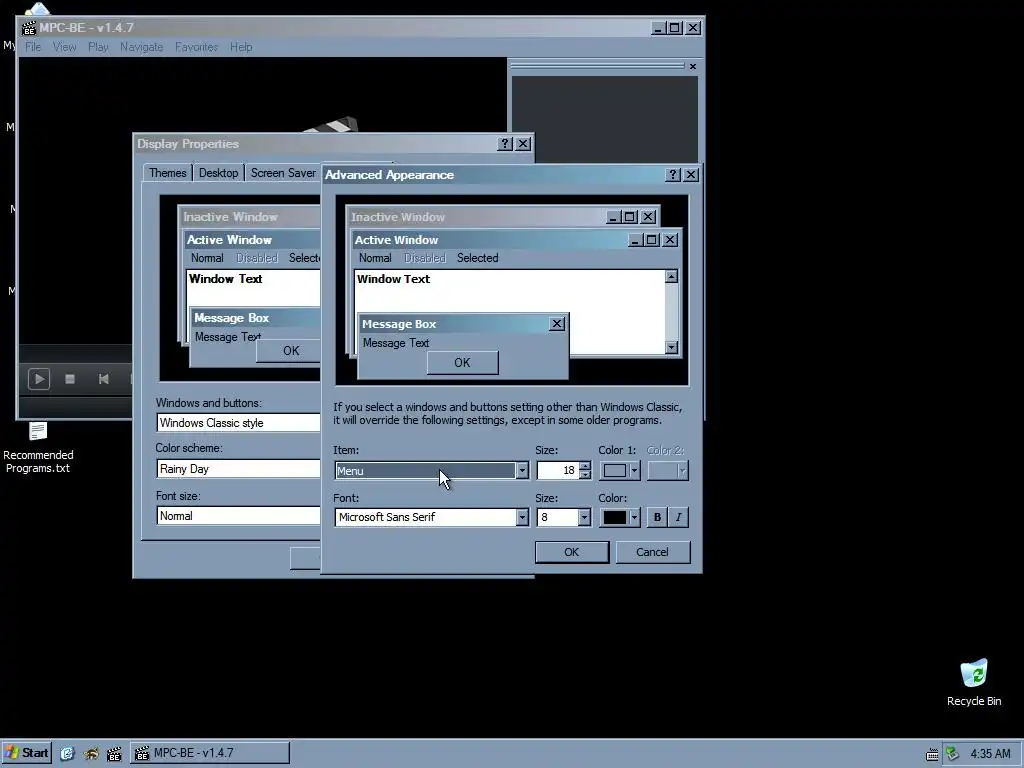
Task: Open View menu in MPC-BE
Action: pyautogui.click(x=64, y=47)
